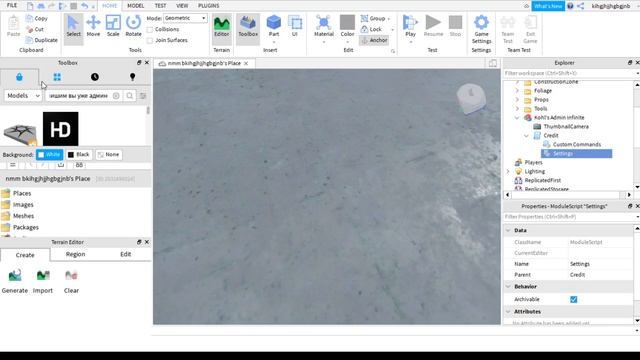The height and width of the screenshot is (360, 640).
Task: Toggle the Collisions checkbox
Action: click(x=150, y=30)
